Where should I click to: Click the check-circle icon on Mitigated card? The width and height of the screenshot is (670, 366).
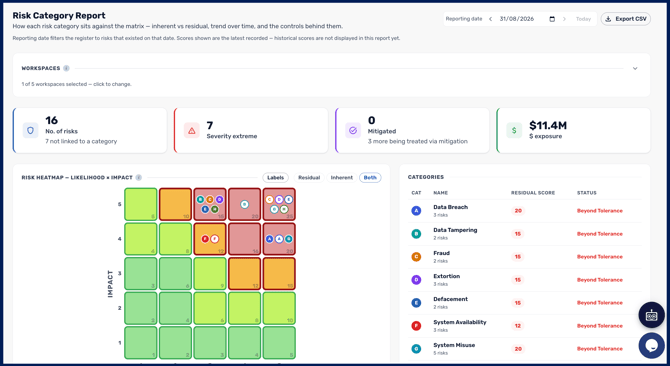pos(353,131)
